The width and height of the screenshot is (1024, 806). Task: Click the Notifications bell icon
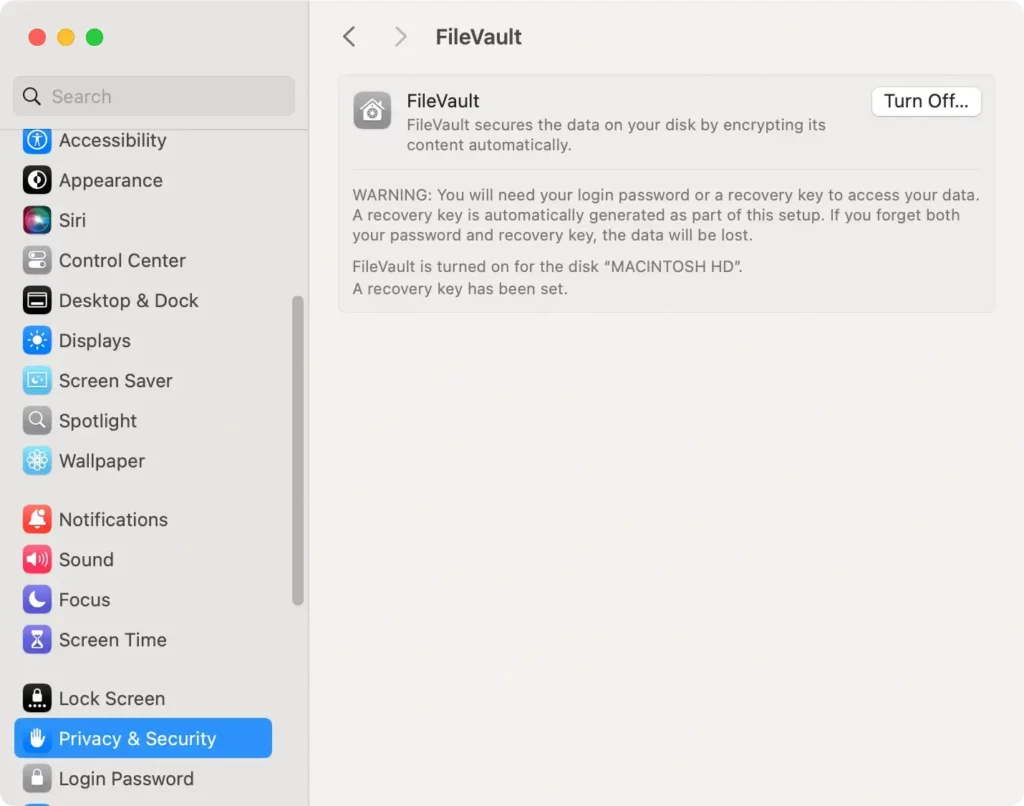point(37,519)
